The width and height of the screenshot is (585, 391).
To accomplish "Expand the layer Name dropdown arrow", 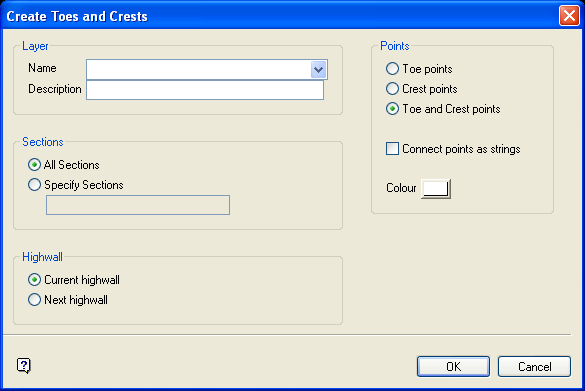I will tap(318, 69).
